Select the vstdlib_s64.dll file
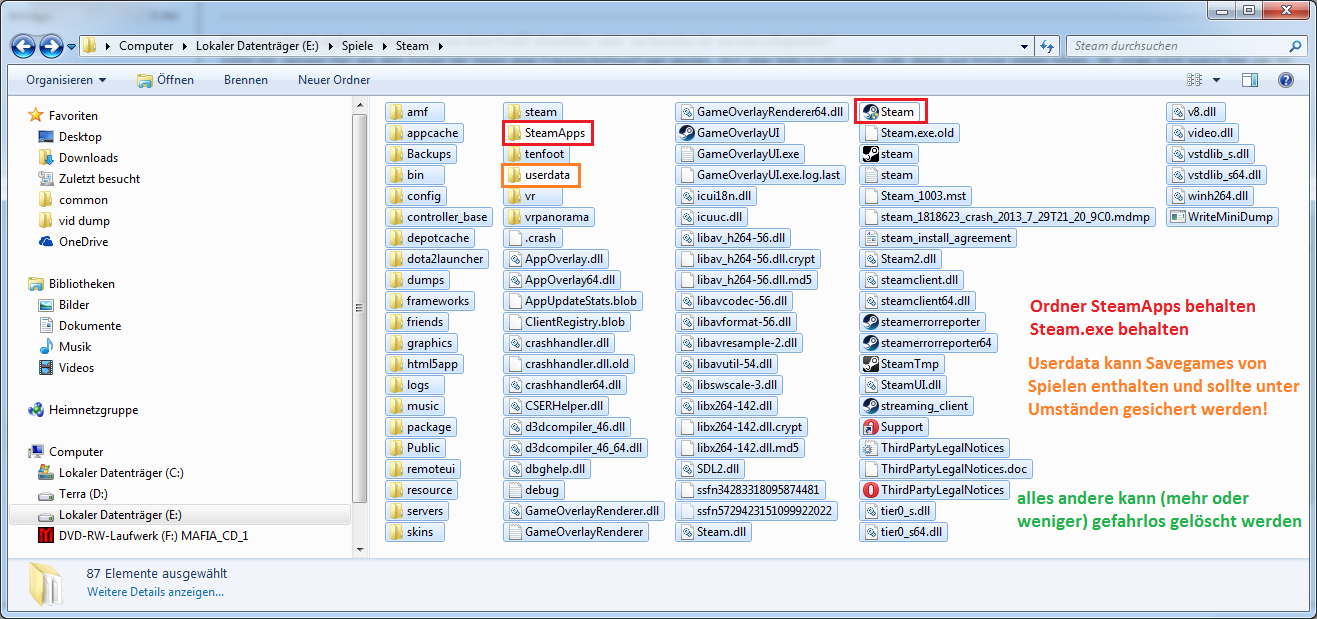Screen dimensions: 1317x619 [x=1216, y=175]
